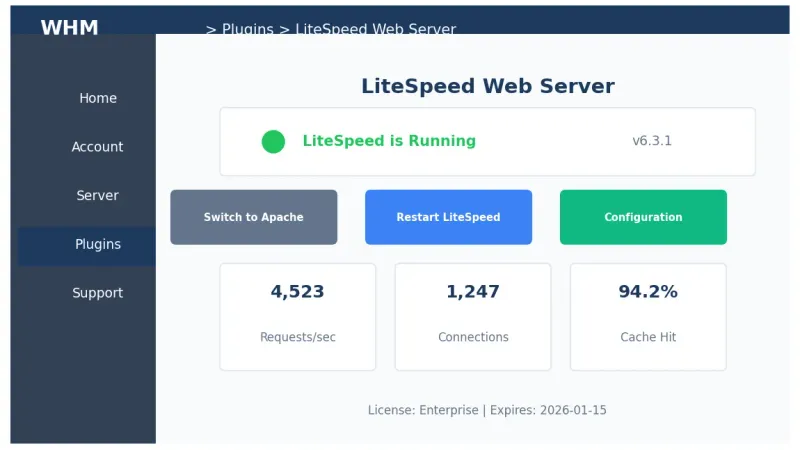Click the 4,523 Requests/sec value
Screen dimensions: 800x450
(x=297, y=291)
